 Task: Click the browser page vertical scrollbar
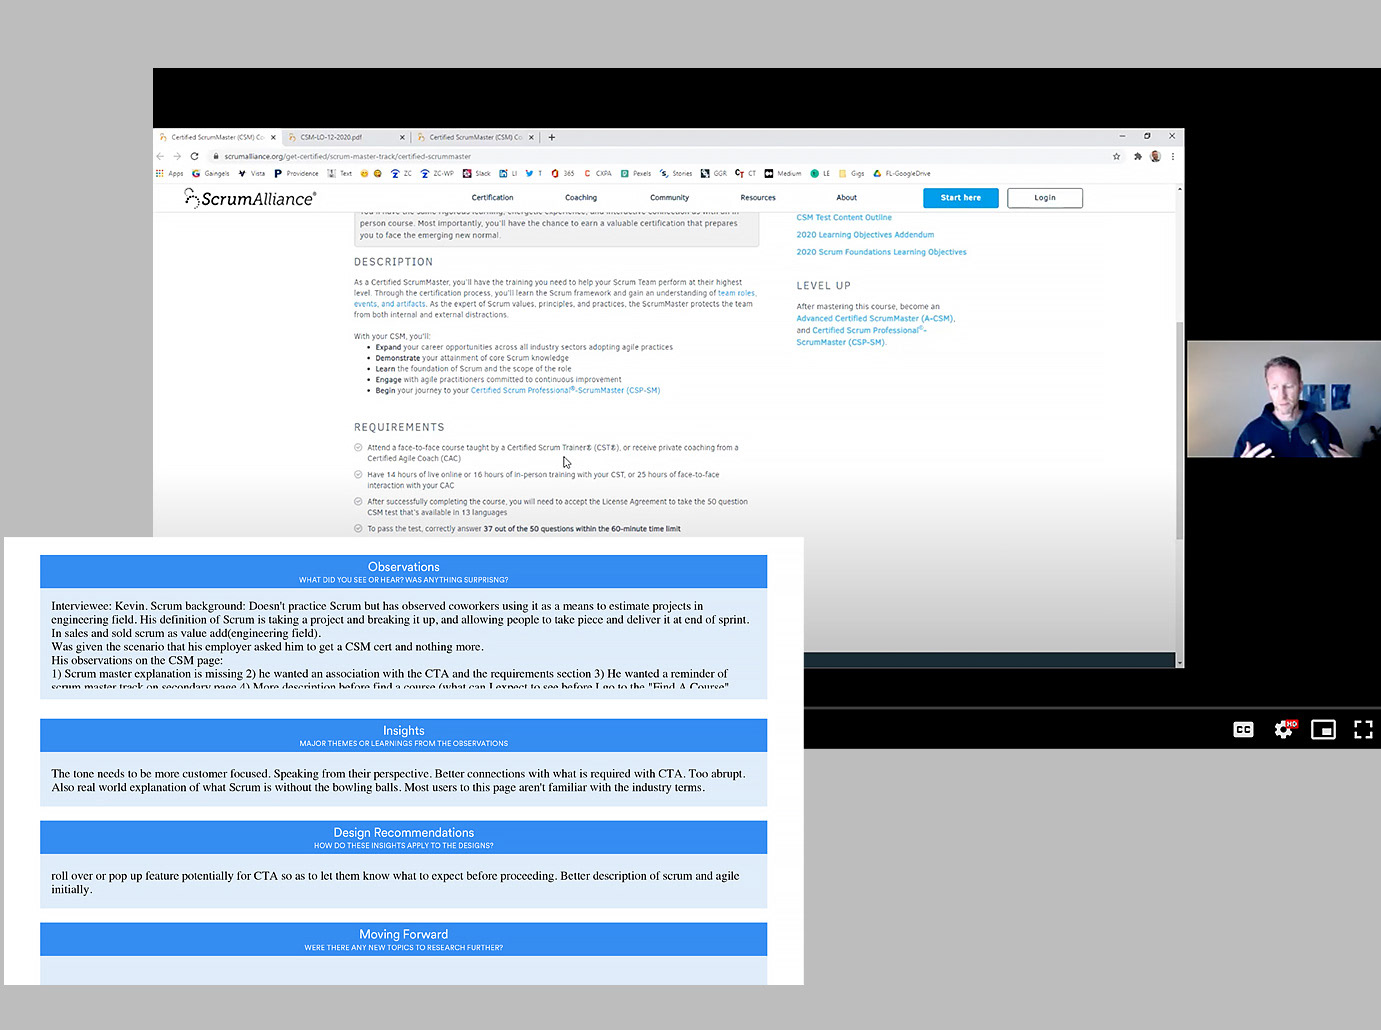click(1180, 430)
